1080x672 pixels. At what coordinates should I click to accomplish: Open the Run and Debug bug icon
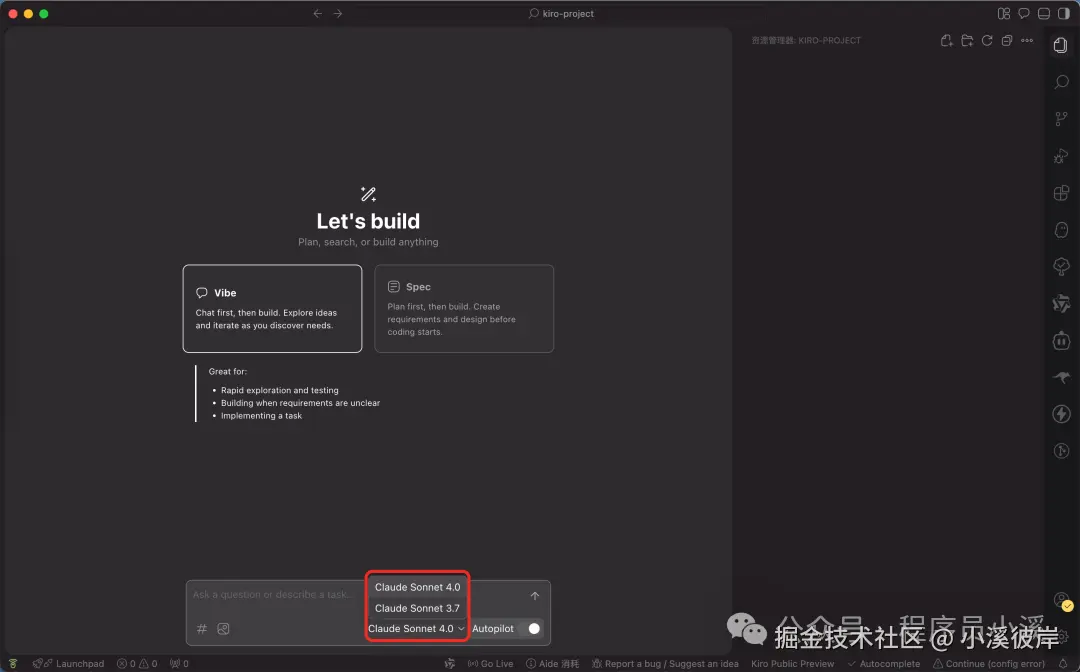pos(1061,156)
